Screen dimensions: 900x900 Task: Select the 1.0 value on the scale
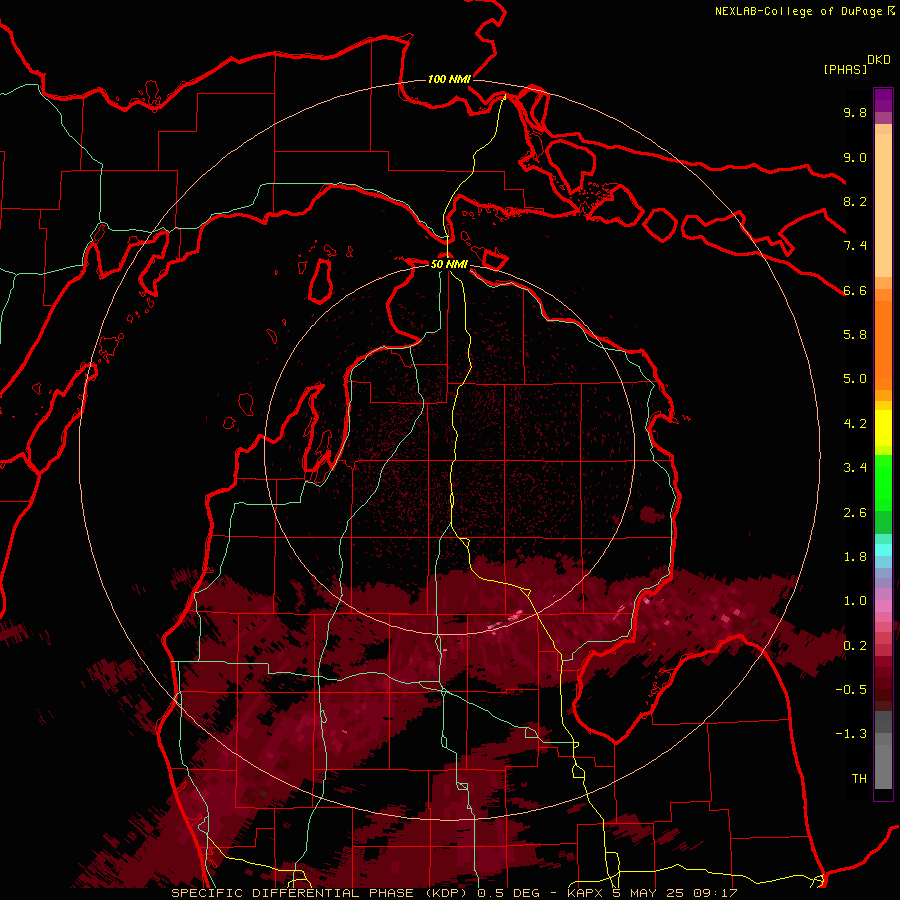click(x=855, y=601)
